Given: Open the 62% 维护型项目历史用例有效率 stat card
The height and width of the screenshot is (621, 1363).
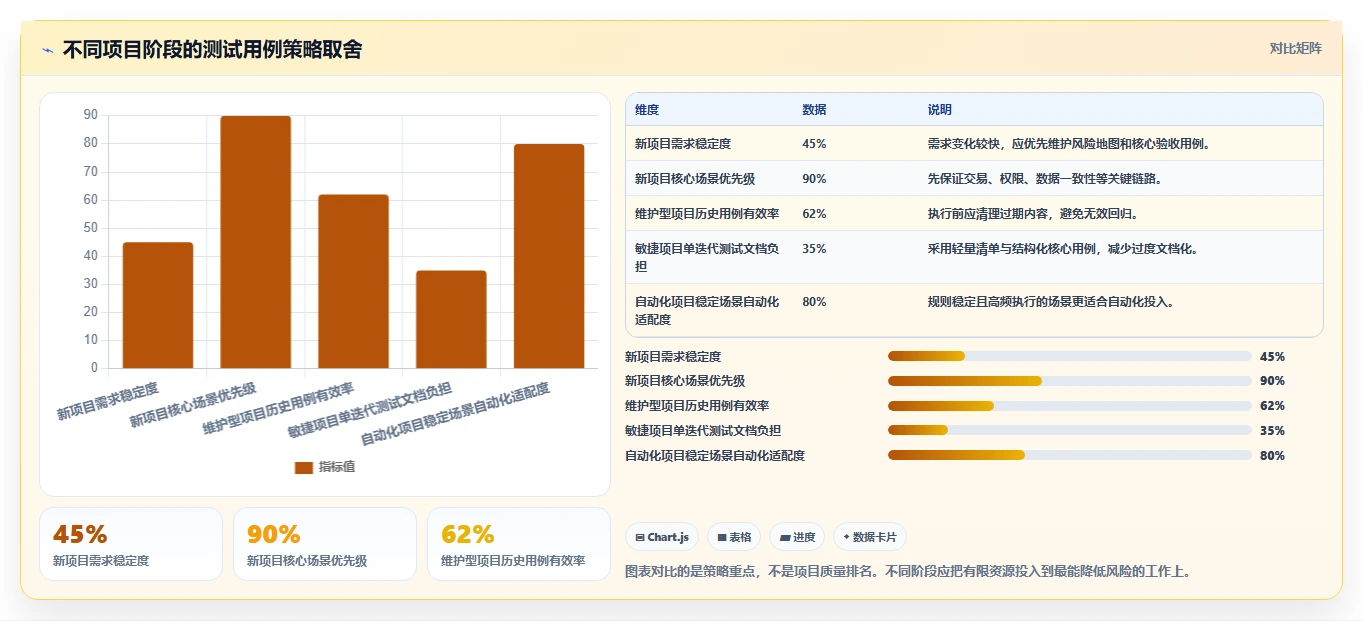Looking at the screenshot, I should (x=519, y=544).
